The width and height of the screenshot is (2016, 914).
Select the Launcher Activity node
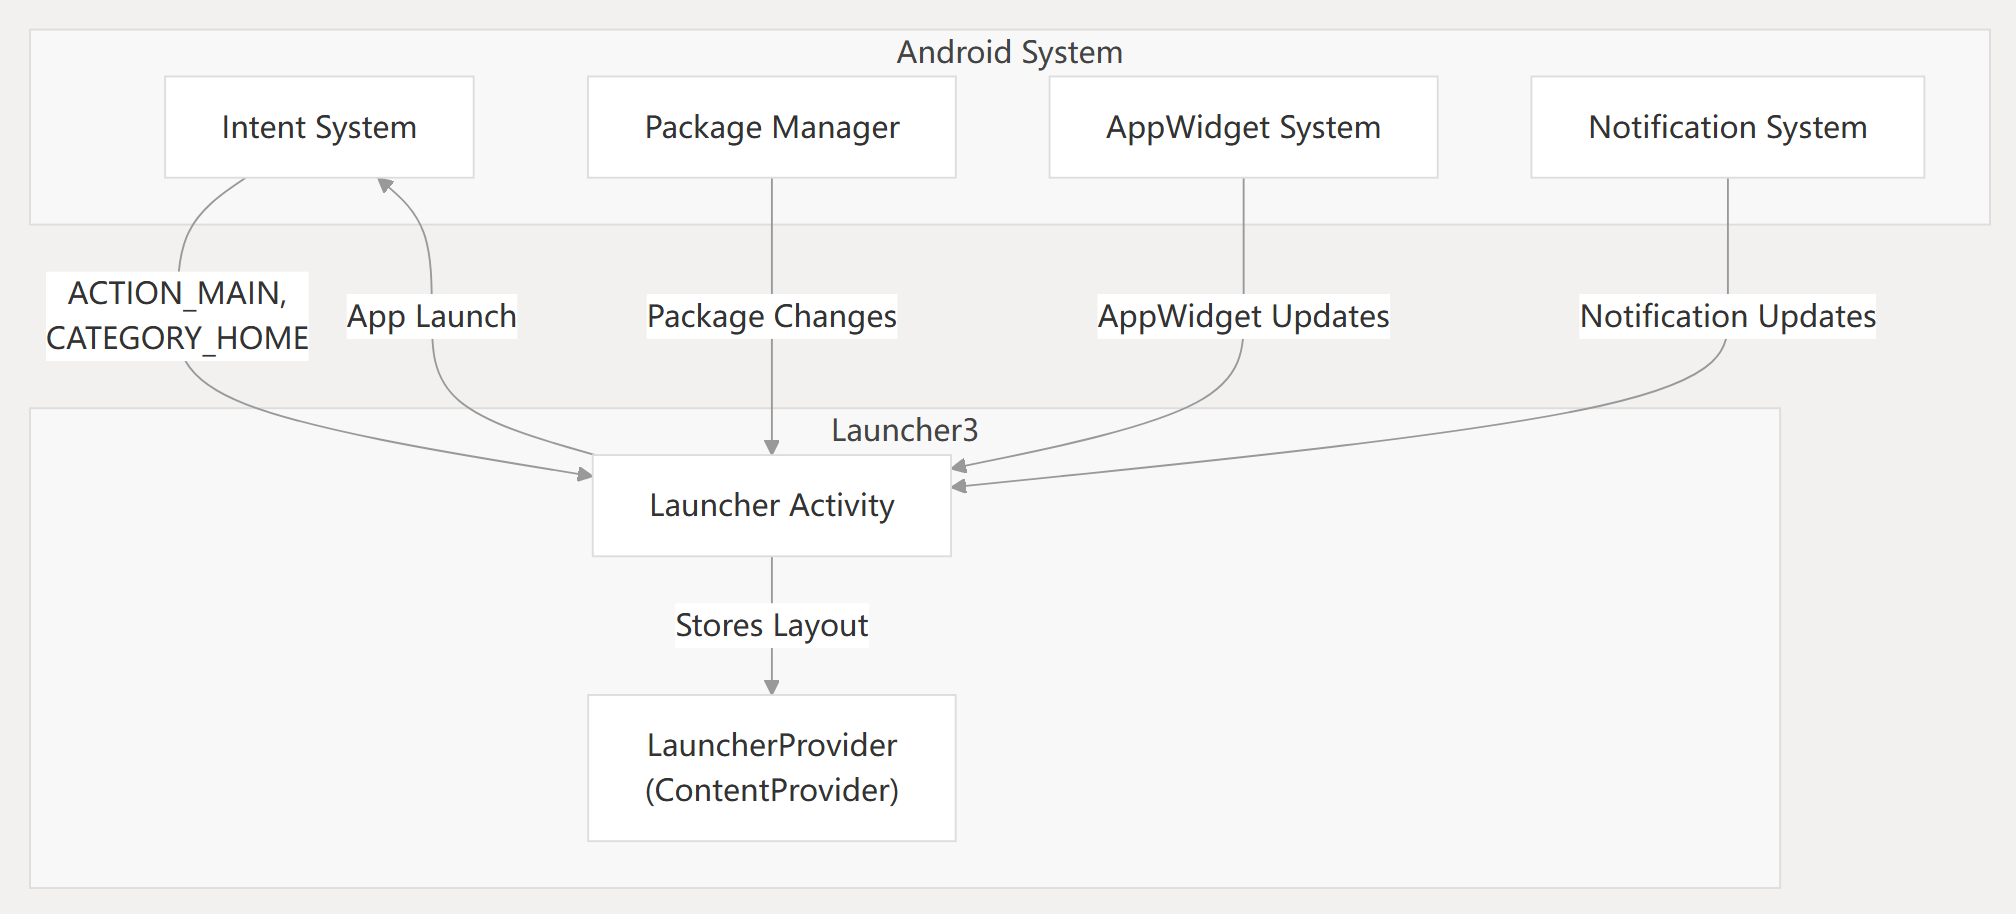(x=772, y=505)
